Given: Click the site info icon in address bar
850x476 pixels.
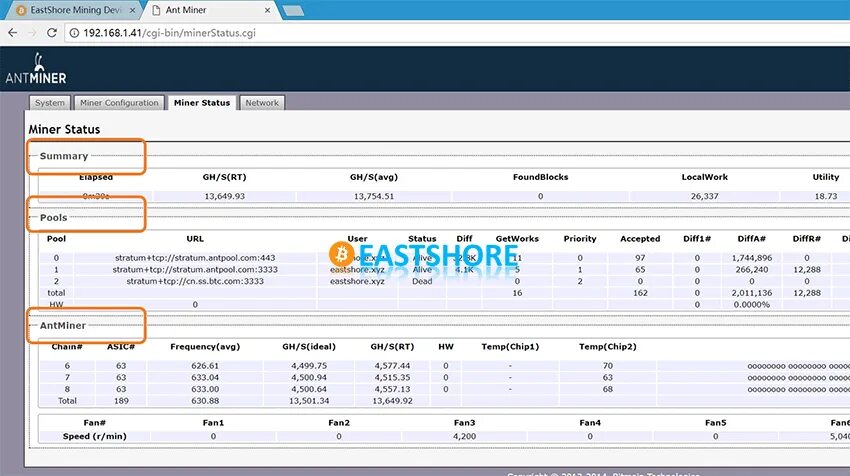Looking at the screenshot, I should click(74, 33).
